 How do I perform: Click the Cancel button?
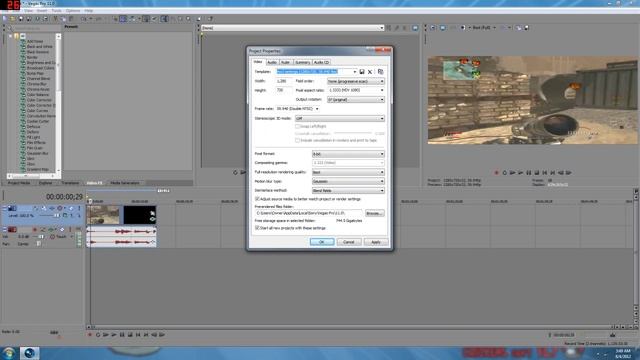349,242
